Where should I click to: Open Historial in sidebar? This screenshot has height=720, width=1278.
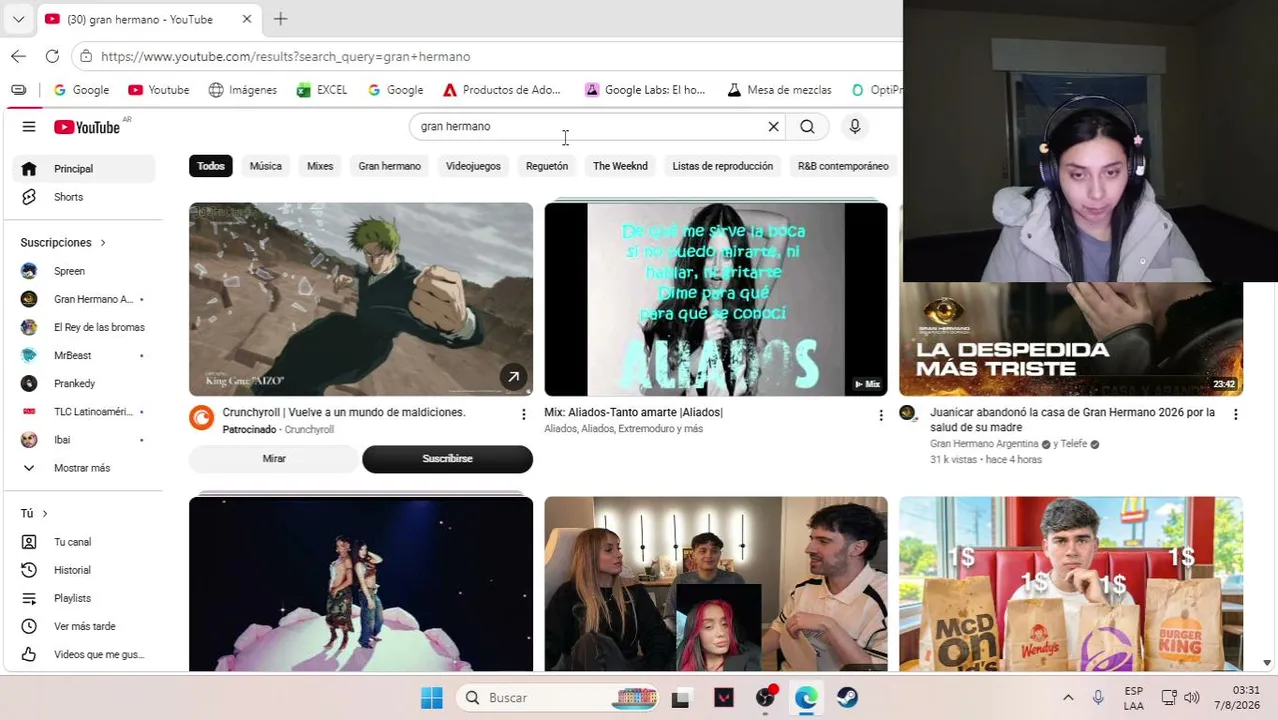click(x=83, y=570)
